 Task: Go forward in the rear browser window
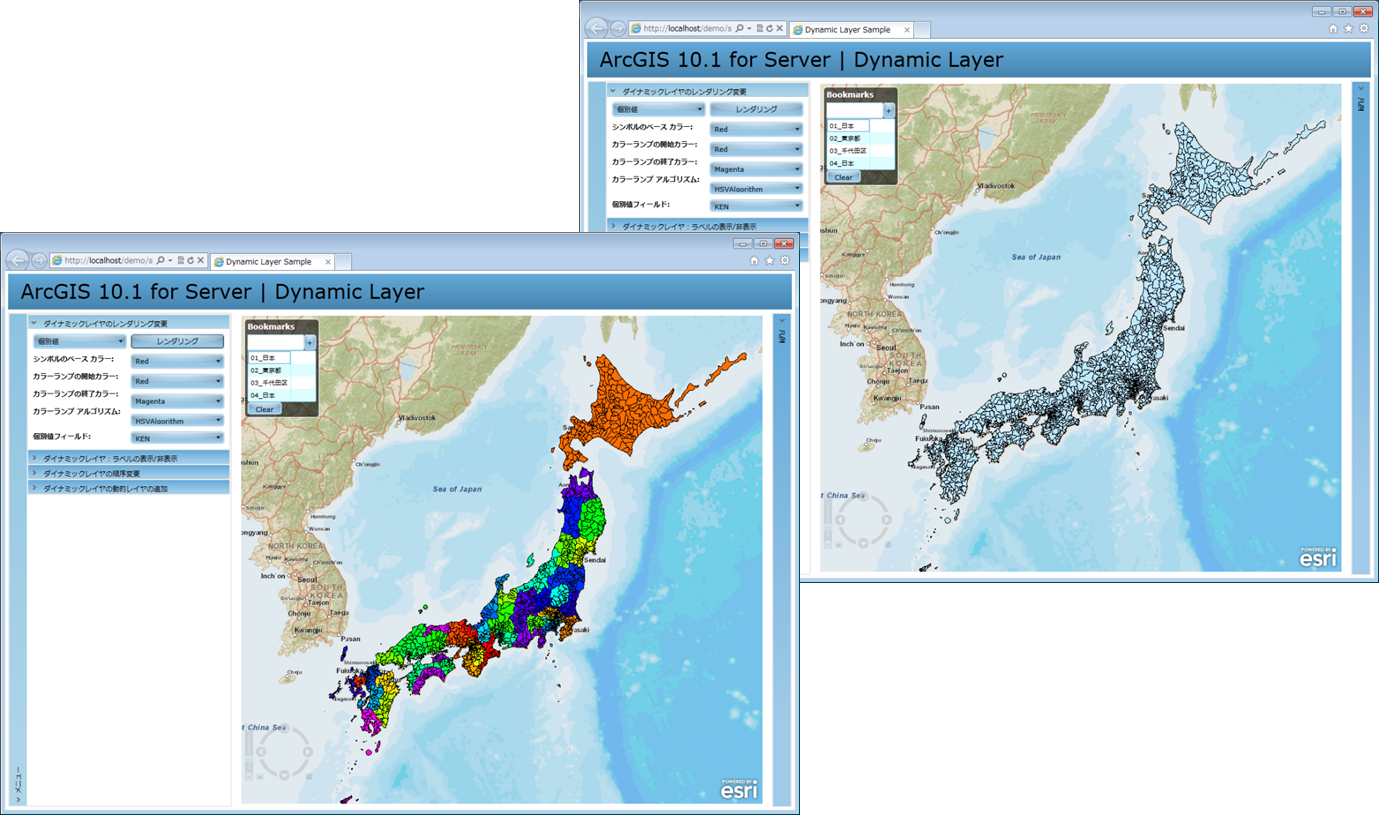point(618,29)
